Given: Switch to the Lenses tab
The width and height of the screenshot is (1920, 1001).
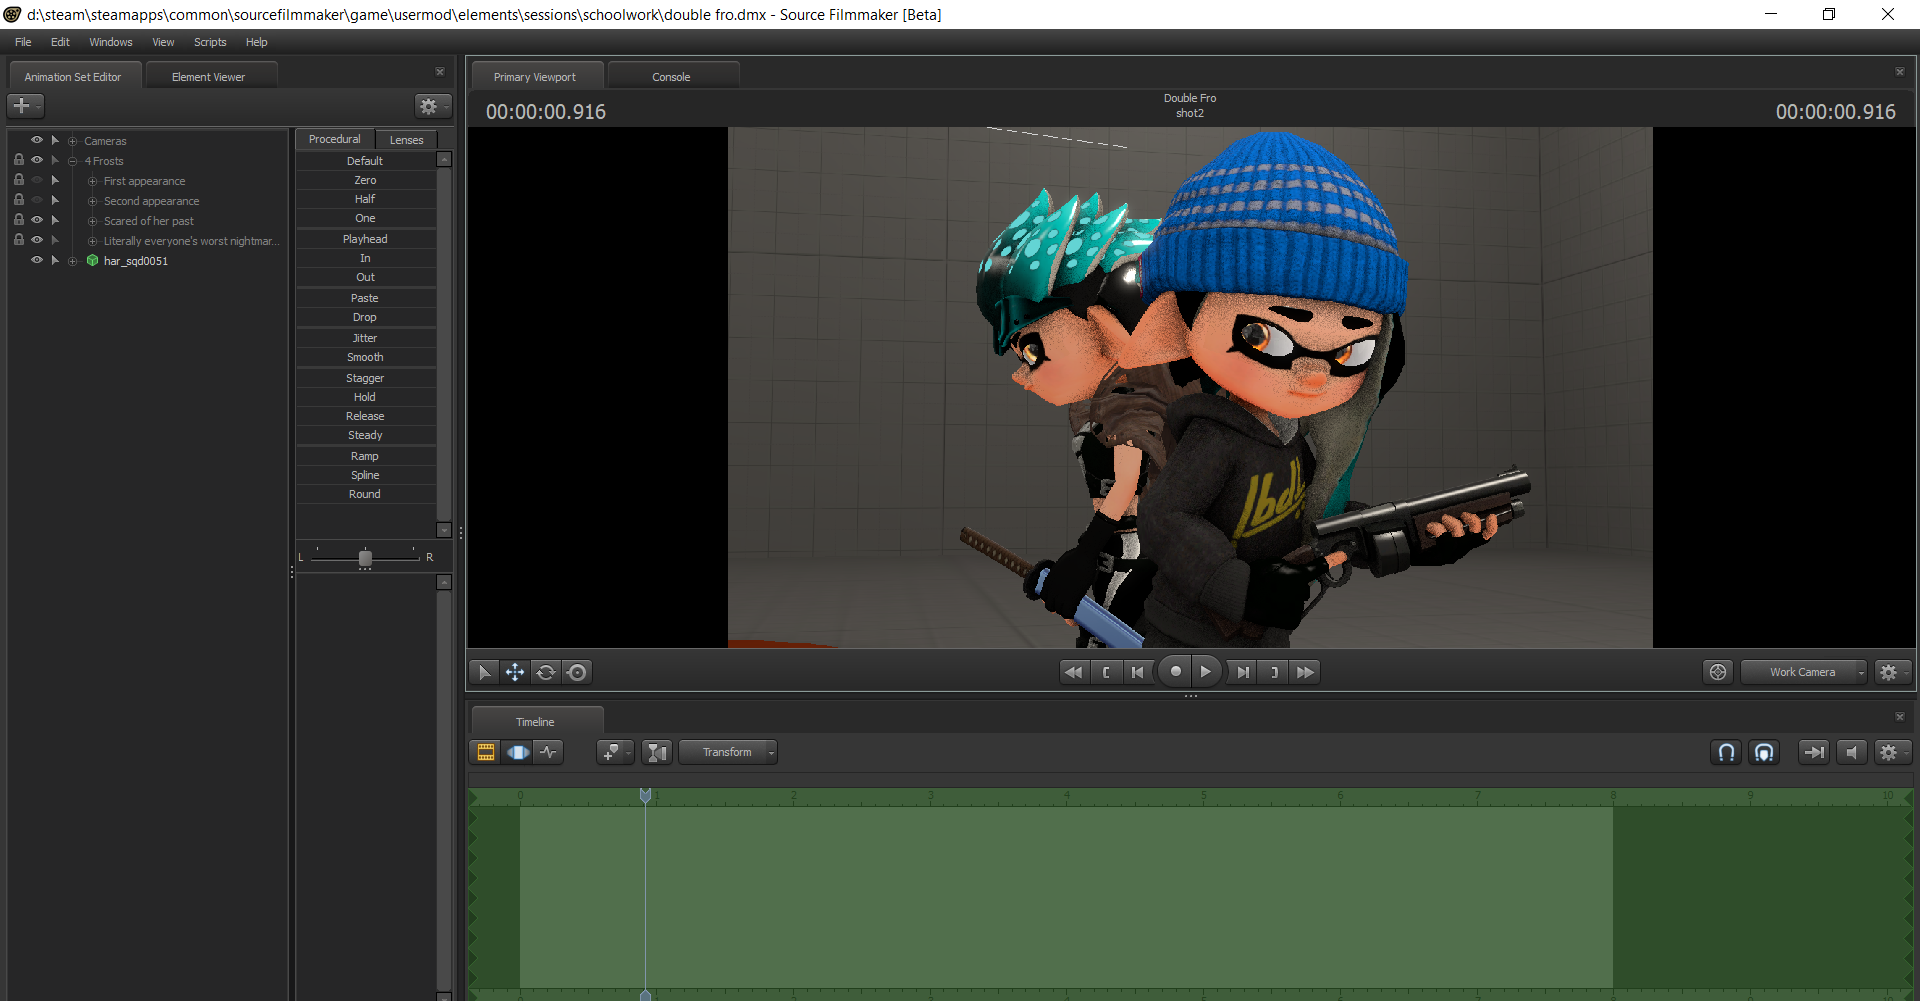Looking at the screenshot, I should coord(407,140).
